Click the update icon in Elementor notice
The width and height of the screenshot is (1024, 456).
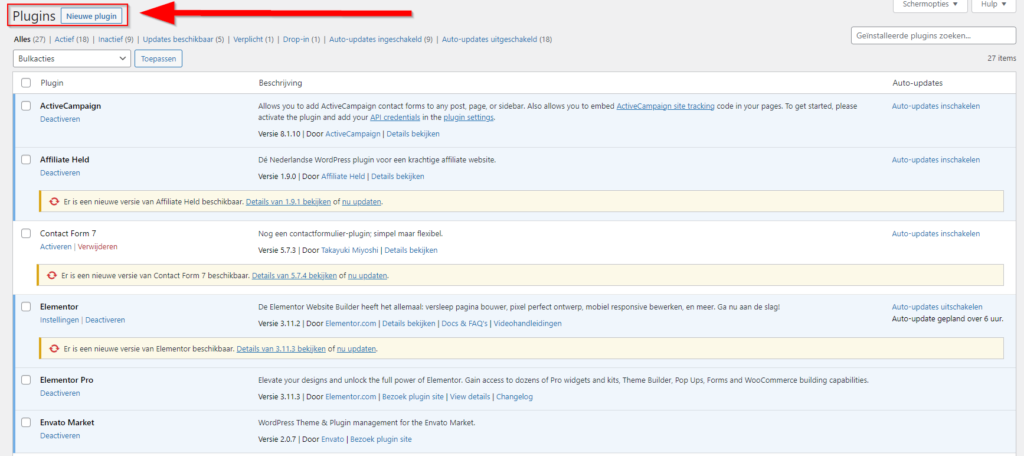click(x=53, y=349)
